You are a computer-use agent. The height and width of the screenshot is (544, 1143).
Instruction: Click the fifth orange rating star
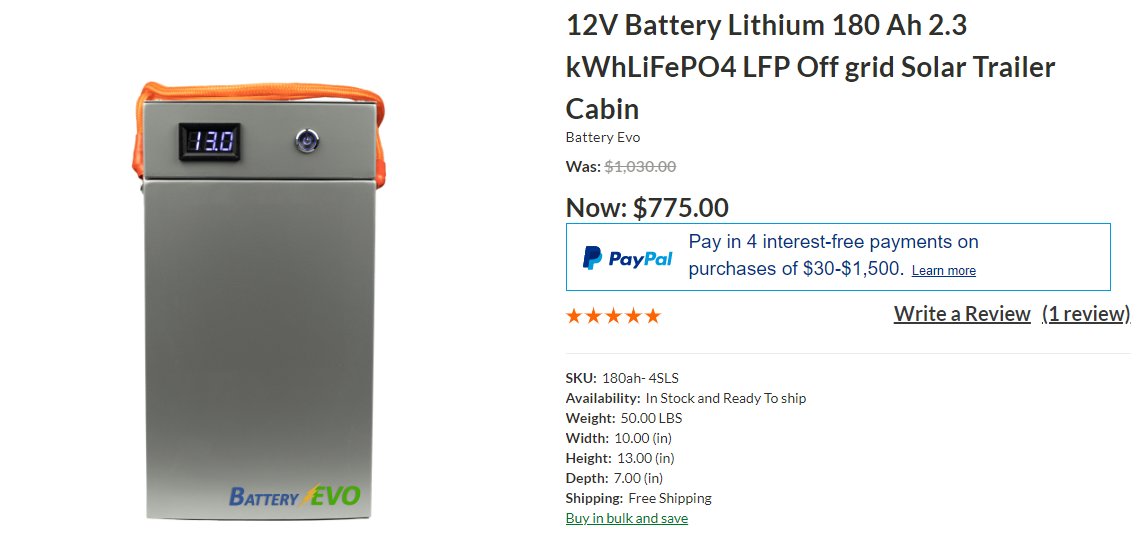point(652,316)
